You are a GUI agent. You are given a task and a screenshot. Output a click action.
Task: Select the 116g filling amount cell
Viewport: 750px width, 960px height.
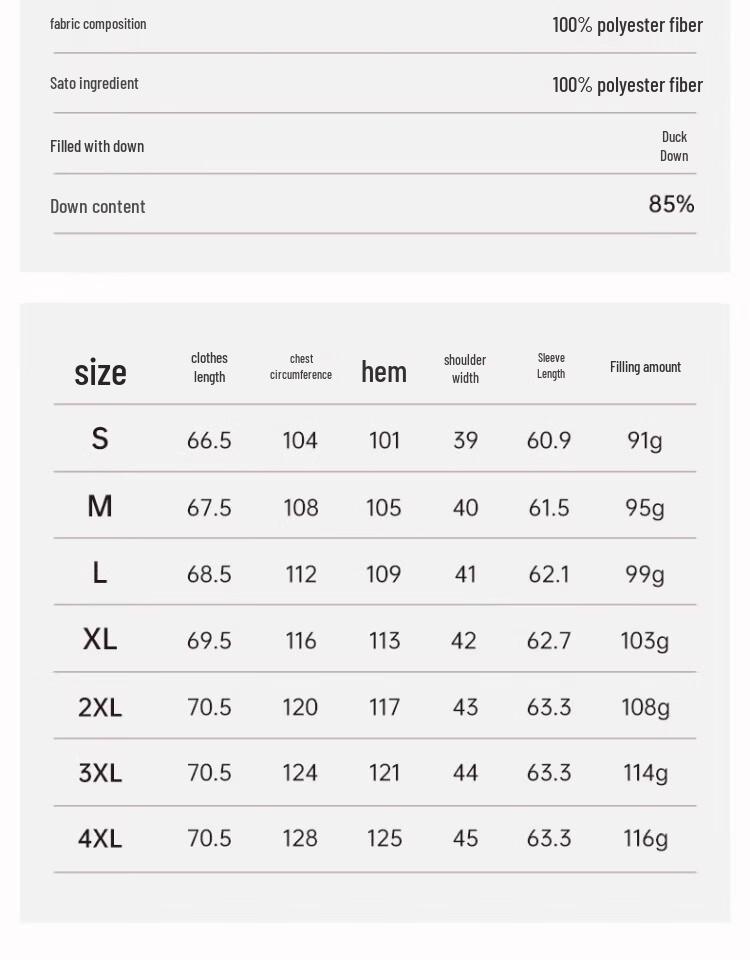click(x=645, y=839)
